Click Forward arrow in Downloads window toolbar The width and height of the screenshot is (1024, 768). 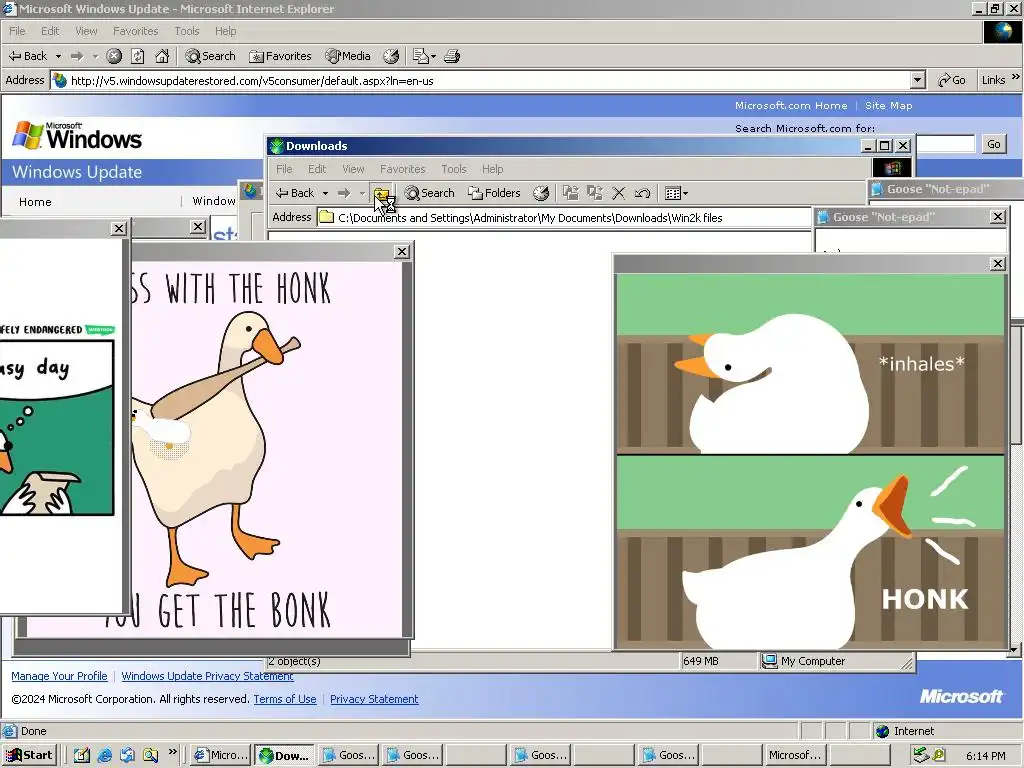(x=344, y=193)
